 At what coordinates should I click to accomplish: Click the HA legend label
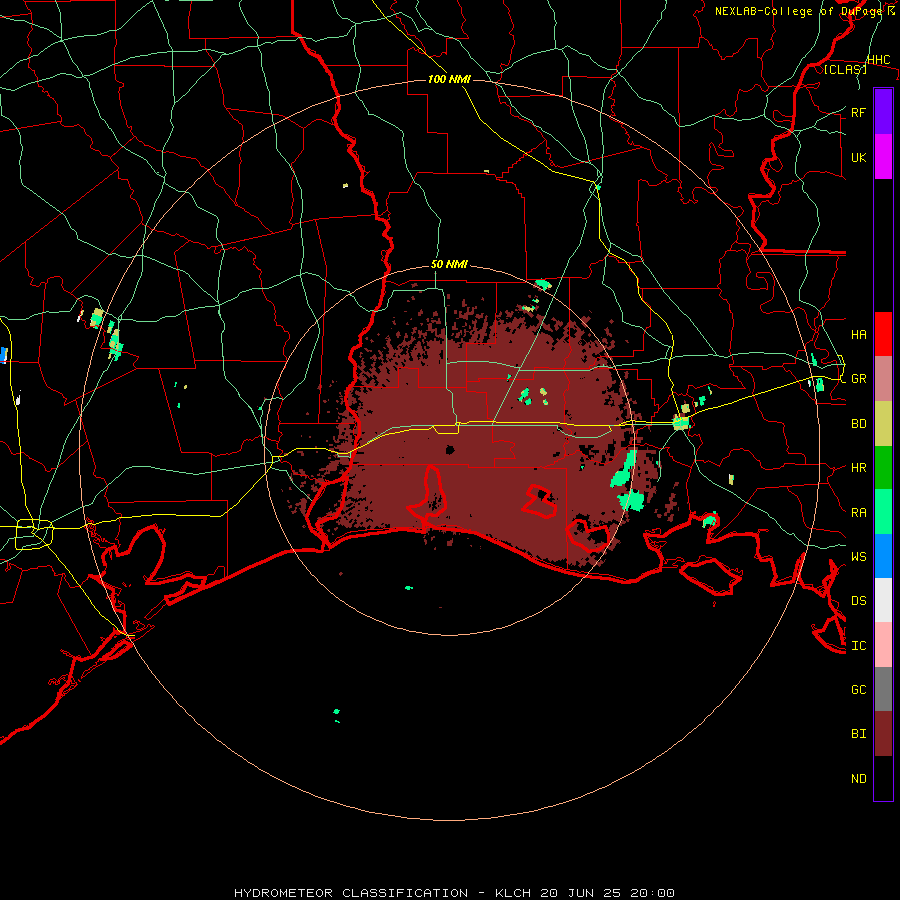858,334
